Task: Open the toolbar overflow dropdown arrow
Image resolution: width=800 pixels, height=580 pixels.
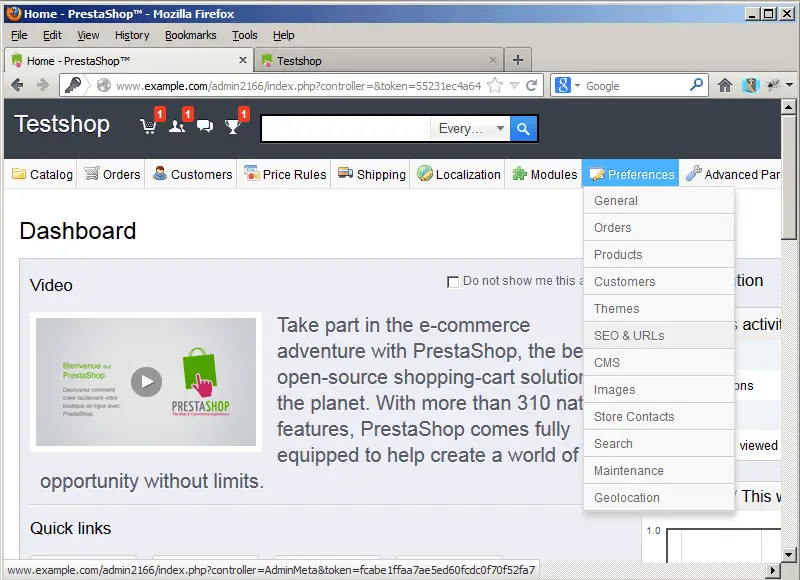Action: [x=789, y=85]
